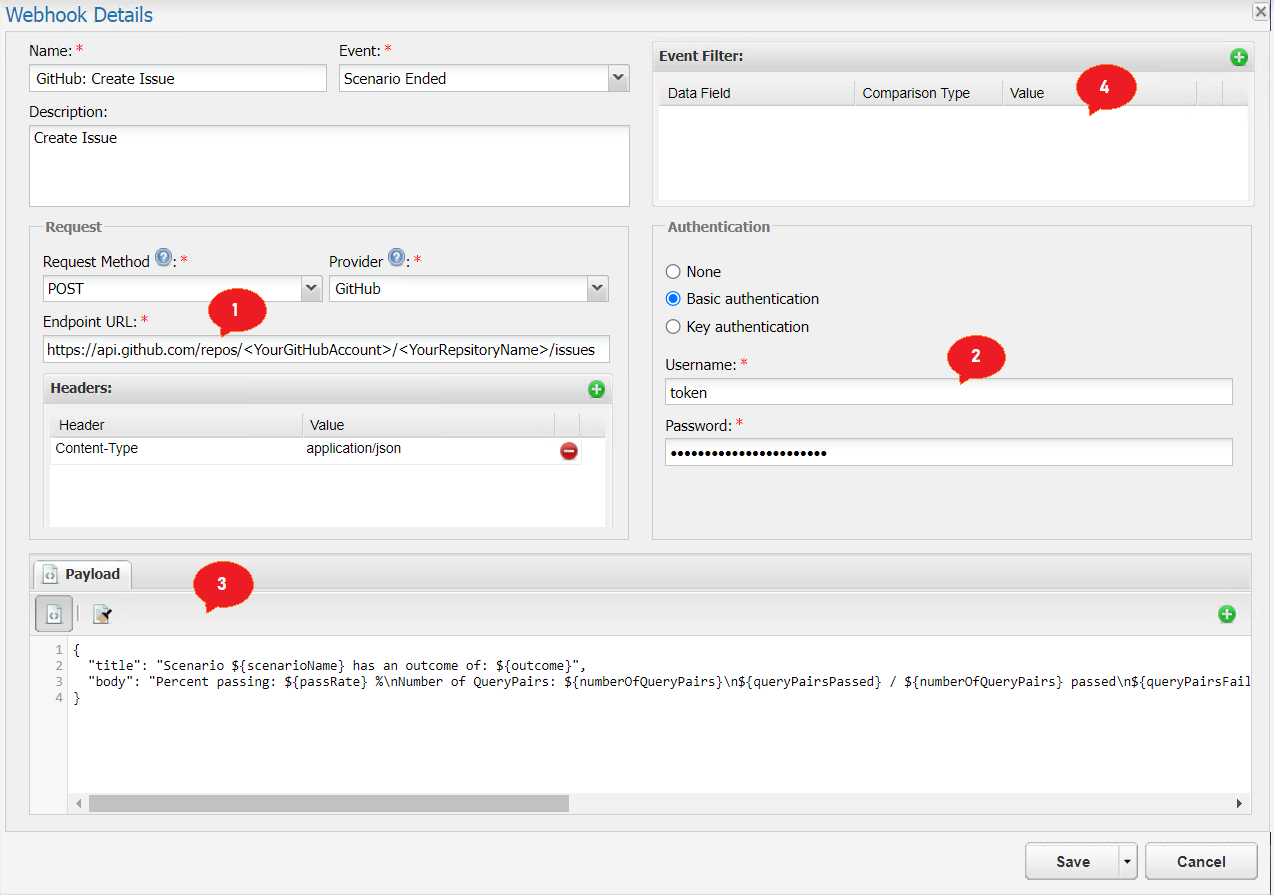The image size is (1274, 895).
Task: Click the Cancel button
Action: tap(1200, 861)
